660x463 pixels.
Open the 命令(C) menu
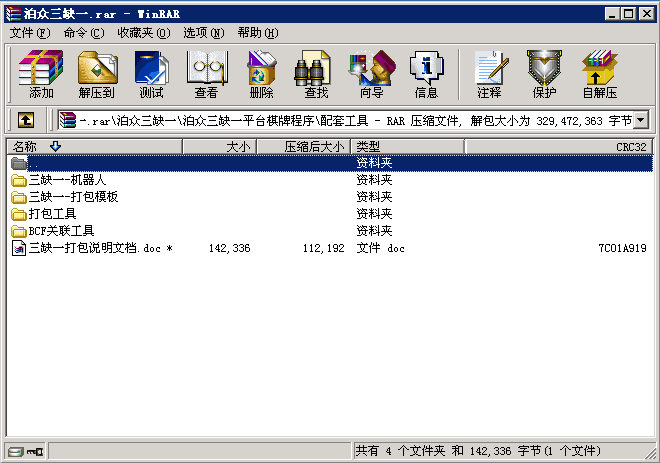(84, 33)
